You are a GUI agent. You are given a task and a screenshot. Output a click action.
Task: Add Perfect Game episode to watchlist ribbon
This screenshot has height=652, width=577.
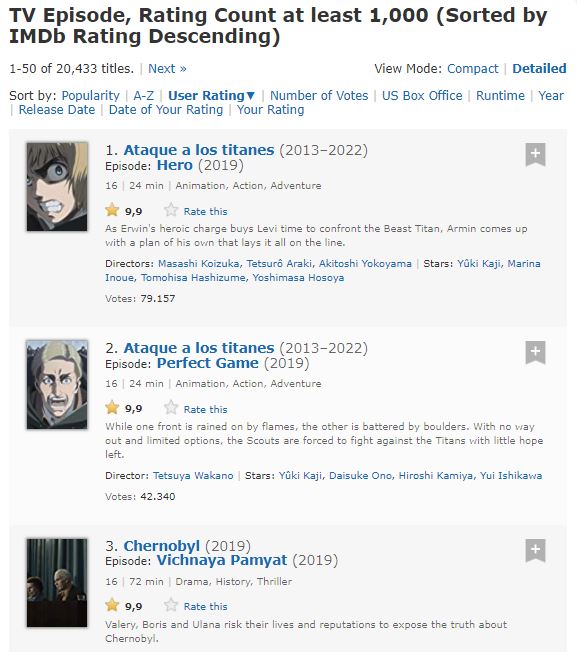535,352
